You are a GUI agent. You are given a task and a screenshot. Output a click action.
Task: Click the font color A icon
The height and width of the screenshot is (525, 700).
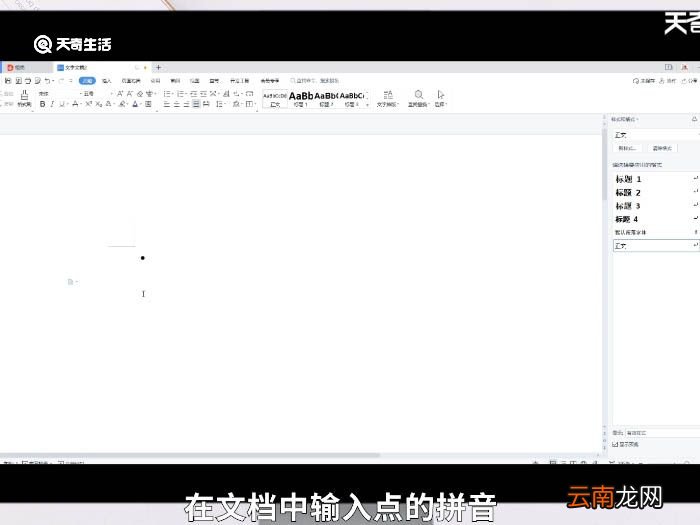(135, 104)
